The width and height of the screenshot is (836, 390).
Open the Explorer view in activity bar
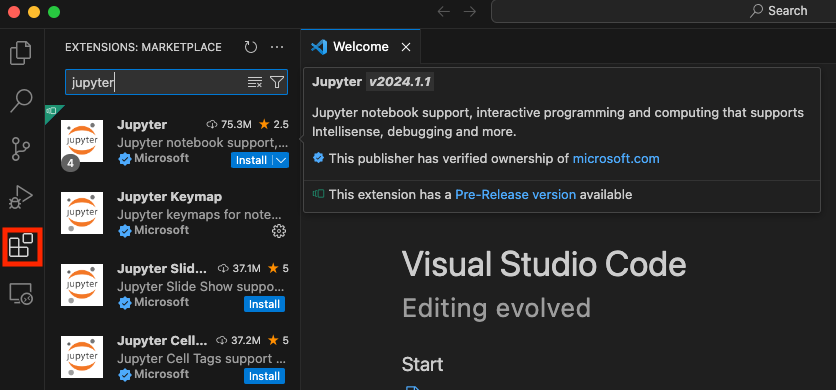[x=21, y=52]
